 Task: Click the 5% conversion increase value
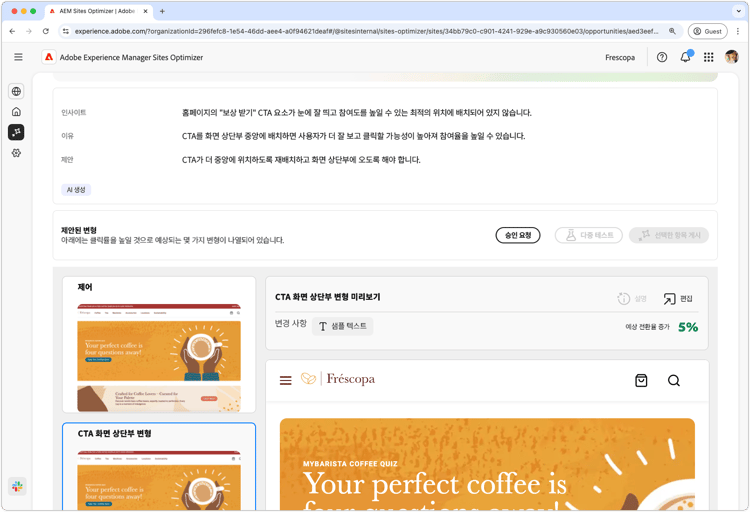coord(688,327)
